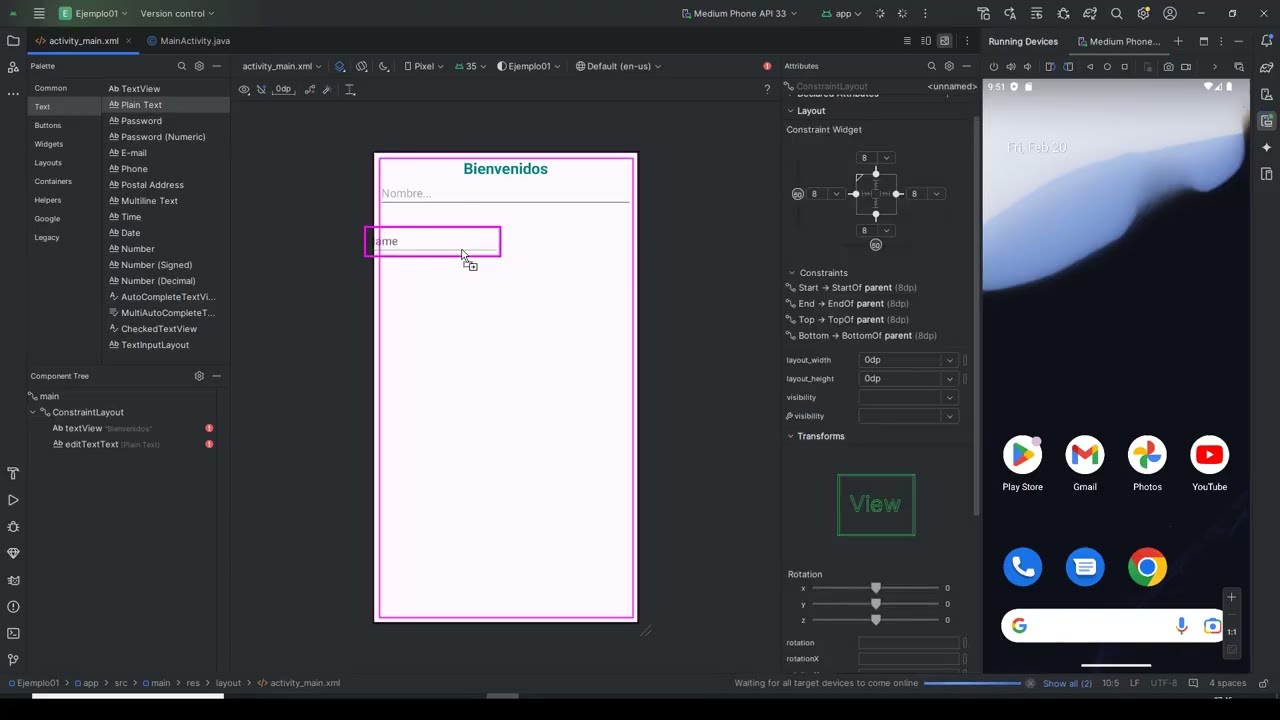
Task: Select Containers palette category
Action: click(53, 181)
